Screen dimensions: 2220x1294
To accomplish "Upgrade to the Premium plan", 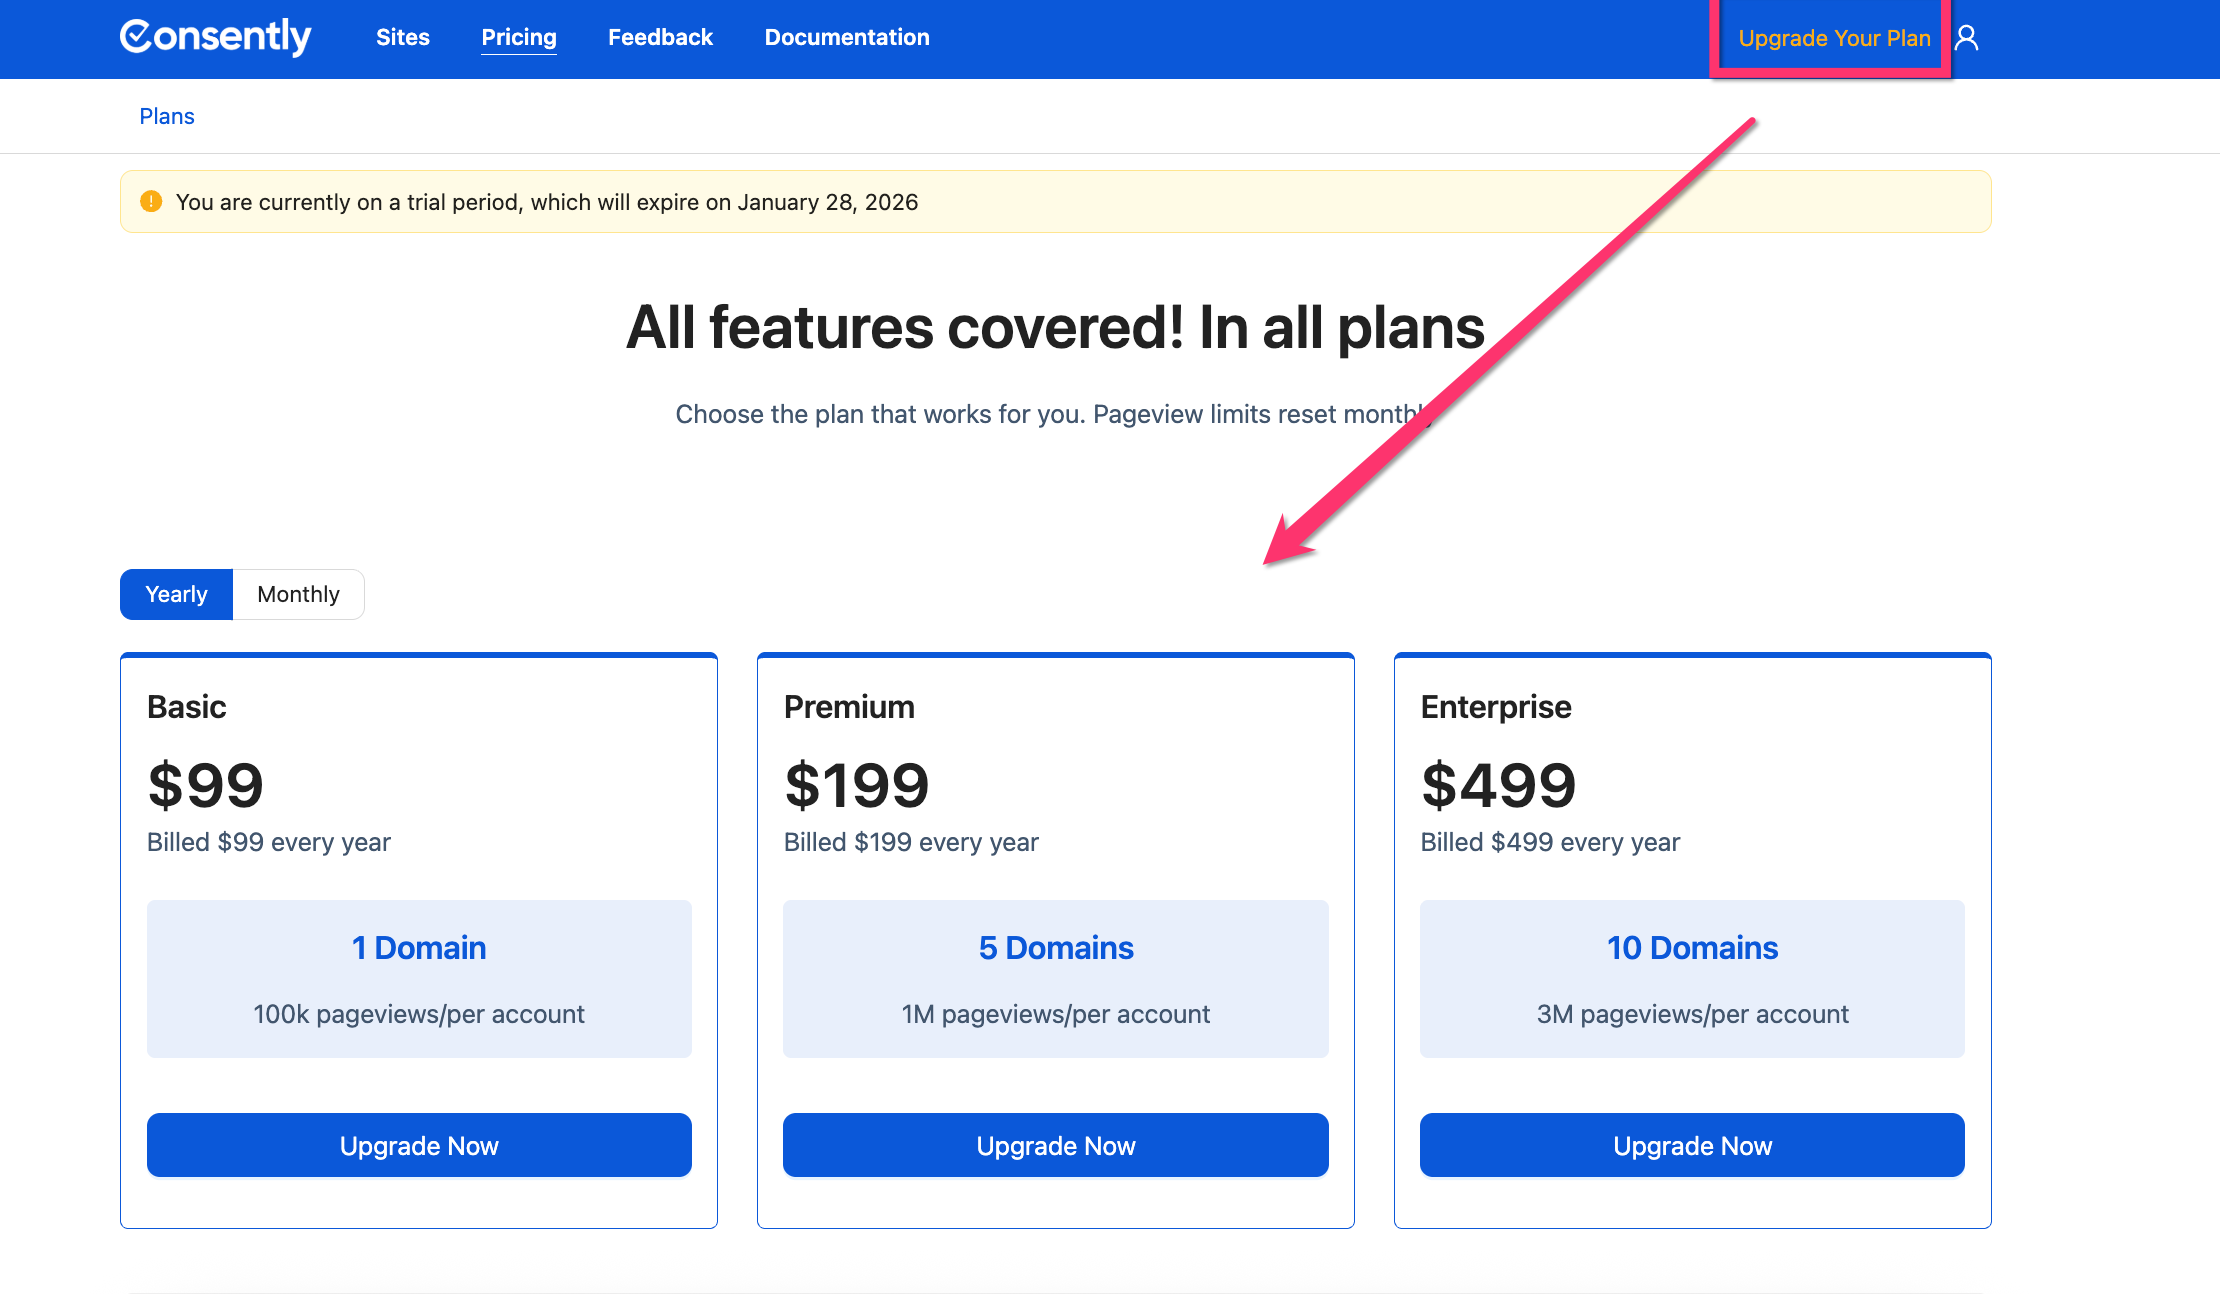I will (x=1055, y=1145).
